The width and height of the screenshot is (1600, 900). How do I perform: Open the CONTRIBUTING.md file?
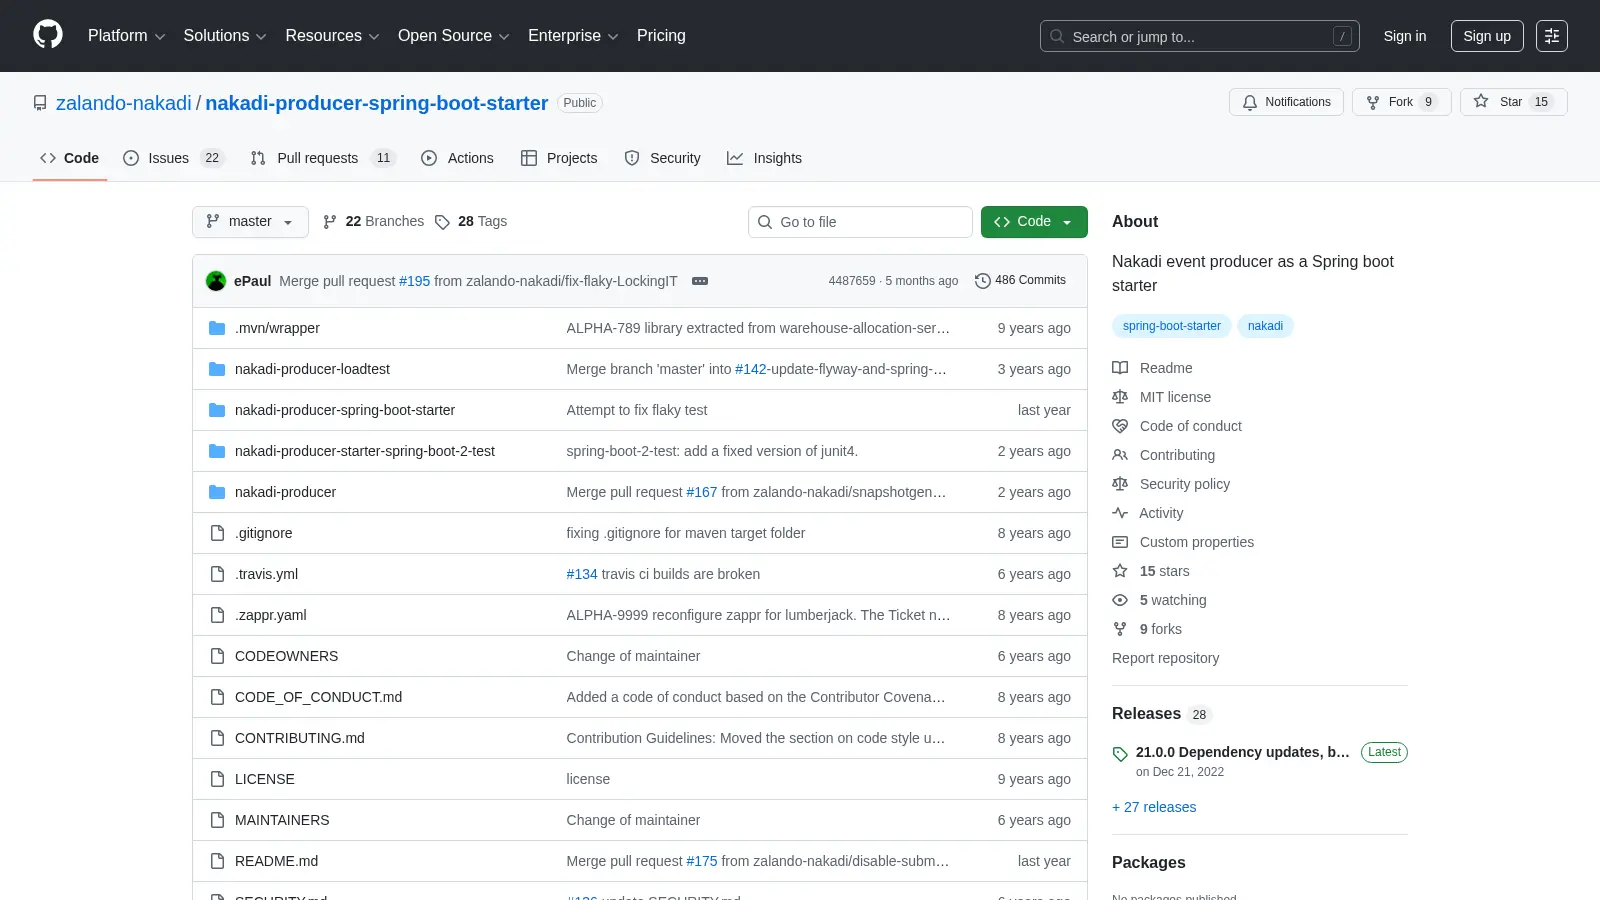tap(300, 738)
